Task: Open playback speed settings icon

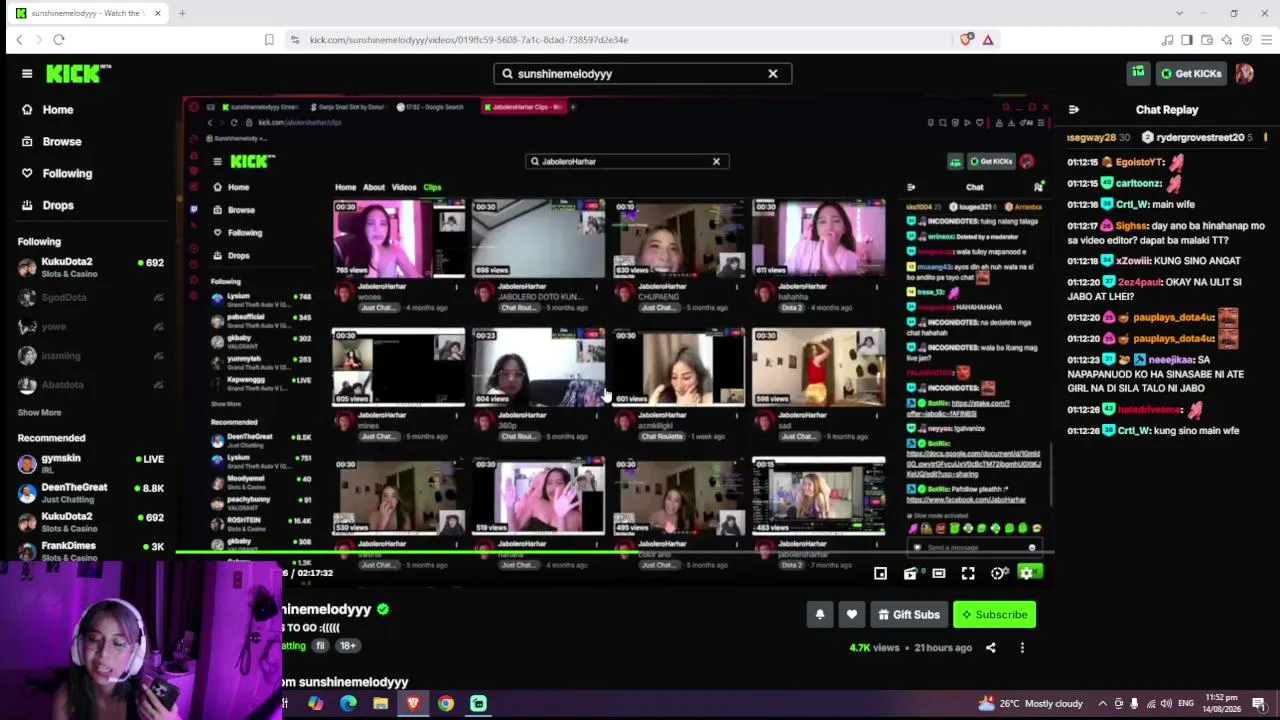Action: [x=998, y=574]
